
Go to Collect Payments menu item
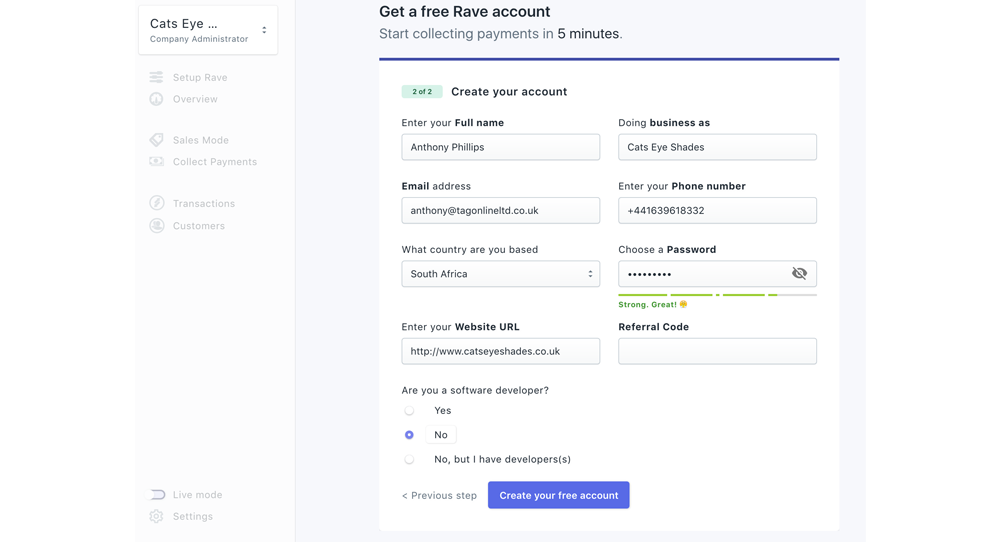pos(214,162)
